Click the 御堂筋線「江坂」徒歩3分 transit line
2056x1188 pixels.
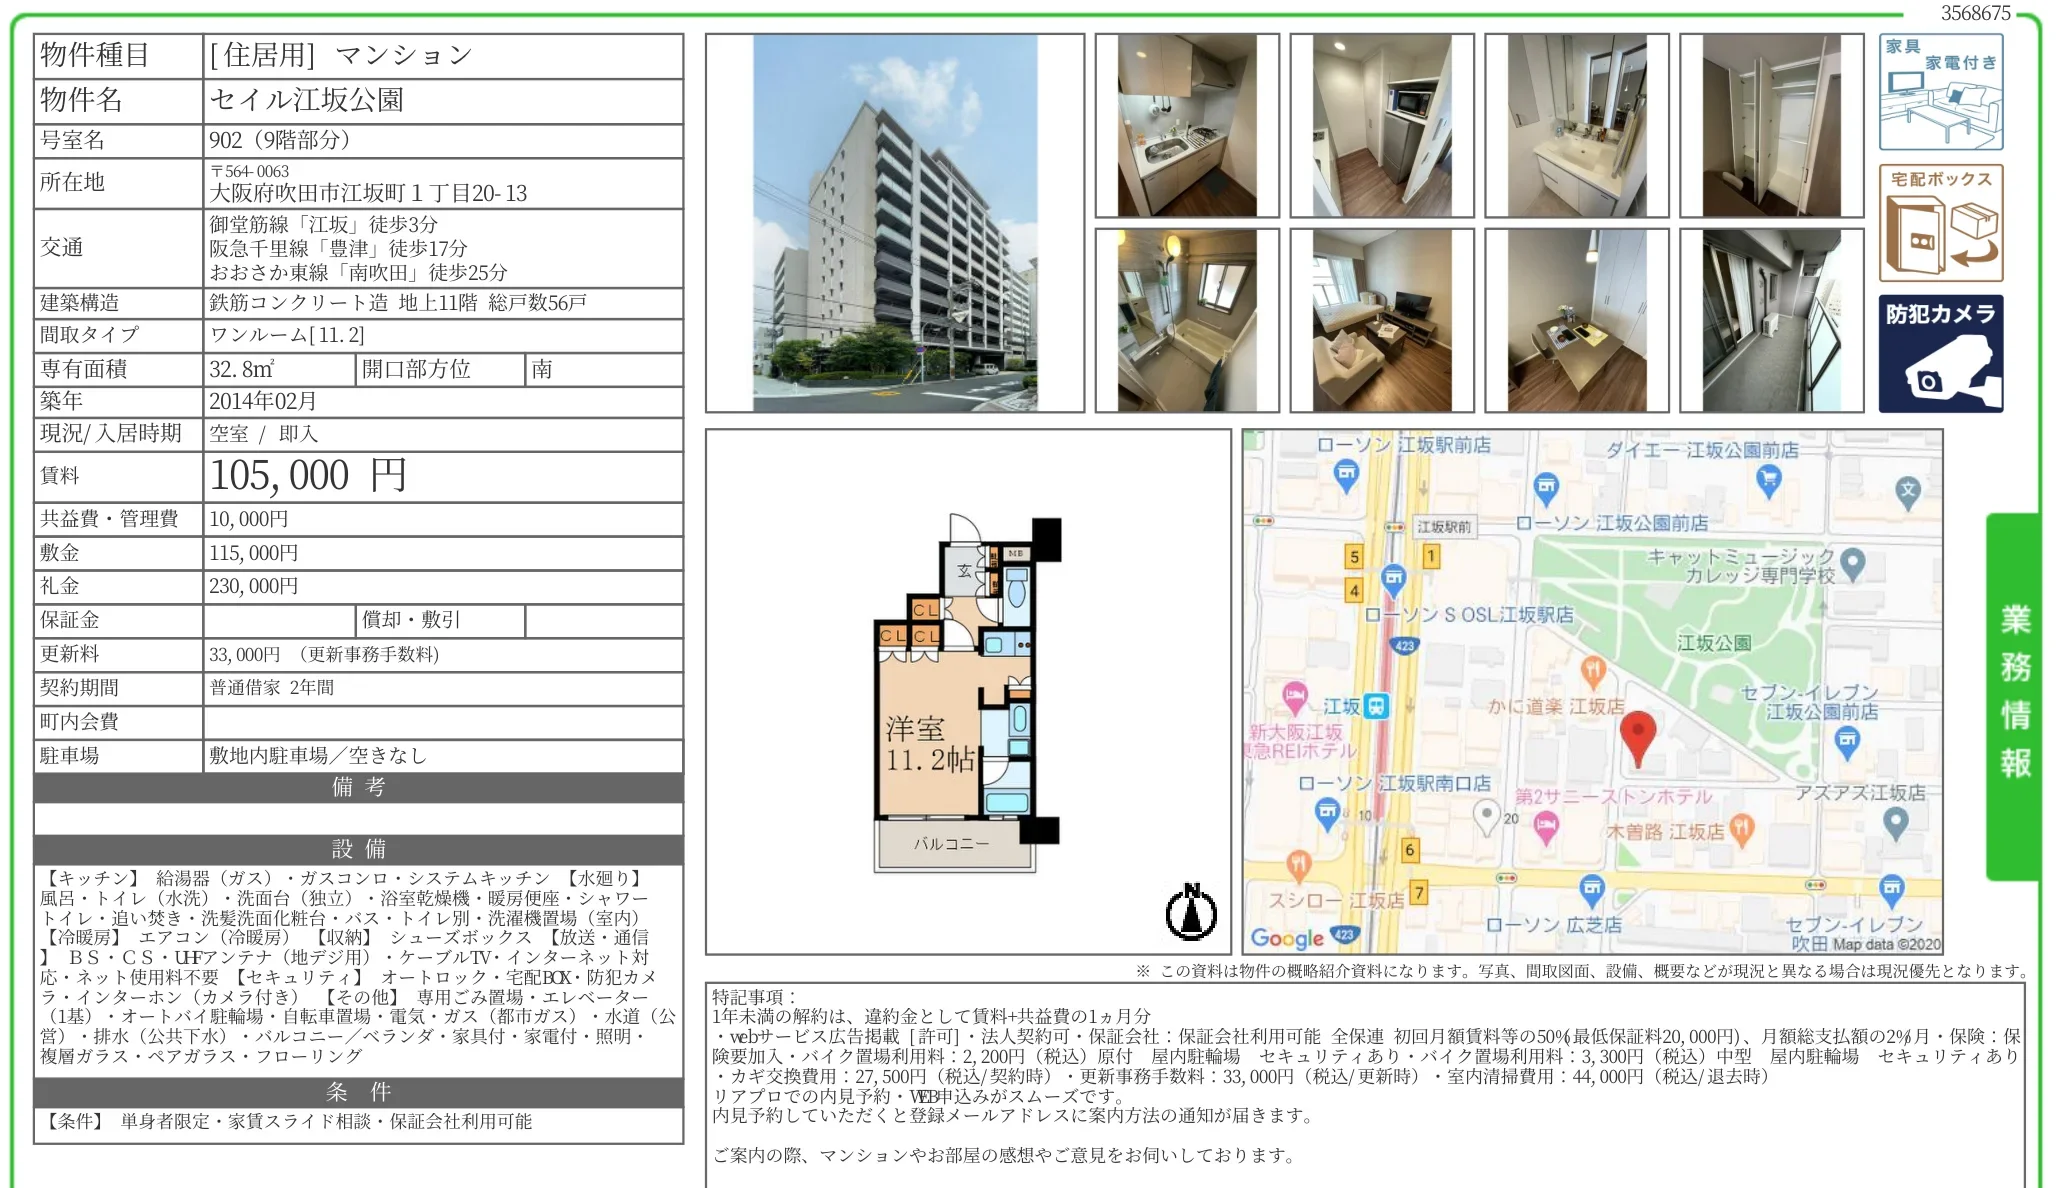coord(323,224)
